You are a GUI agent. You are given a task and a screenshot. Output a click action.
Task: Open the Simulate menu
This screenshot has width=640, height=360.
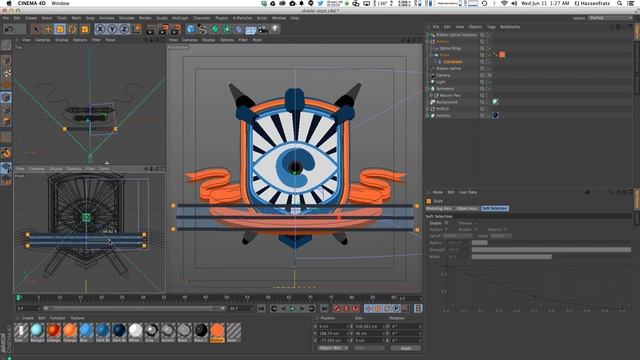(x=127, y=18)
